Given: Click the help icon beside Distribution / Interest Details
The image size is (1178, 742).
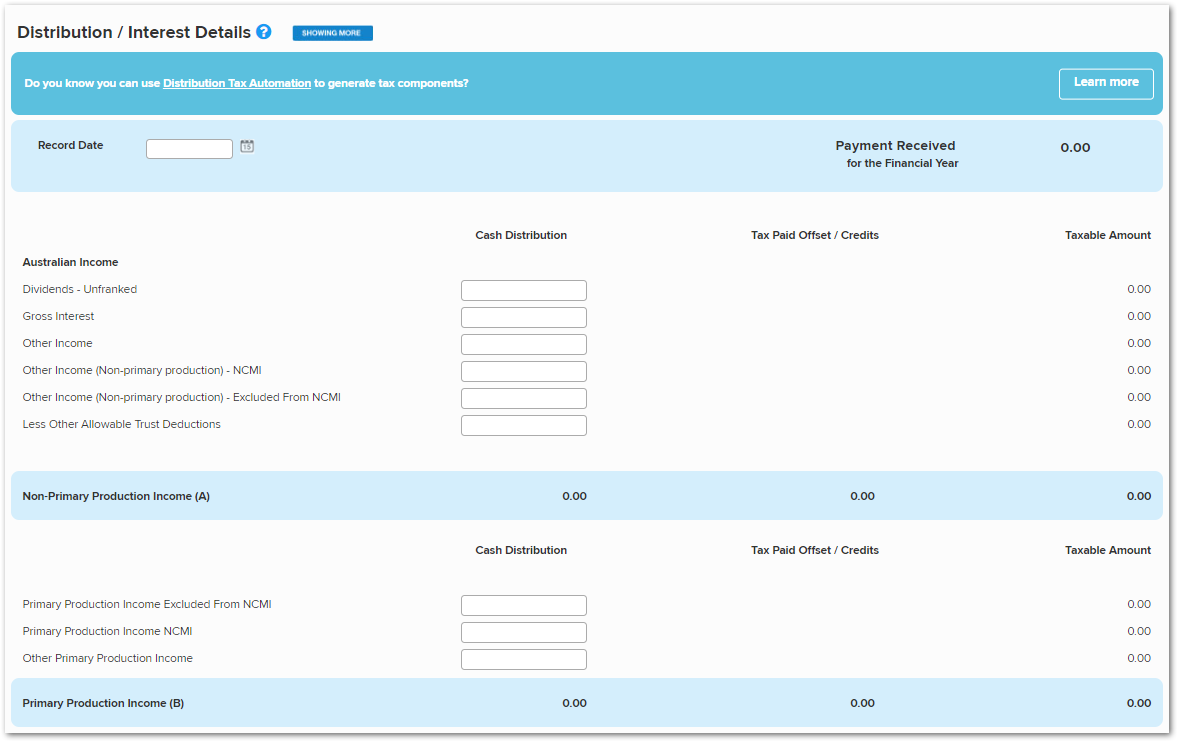Looking at the screenshot, I should click(263, 31).
